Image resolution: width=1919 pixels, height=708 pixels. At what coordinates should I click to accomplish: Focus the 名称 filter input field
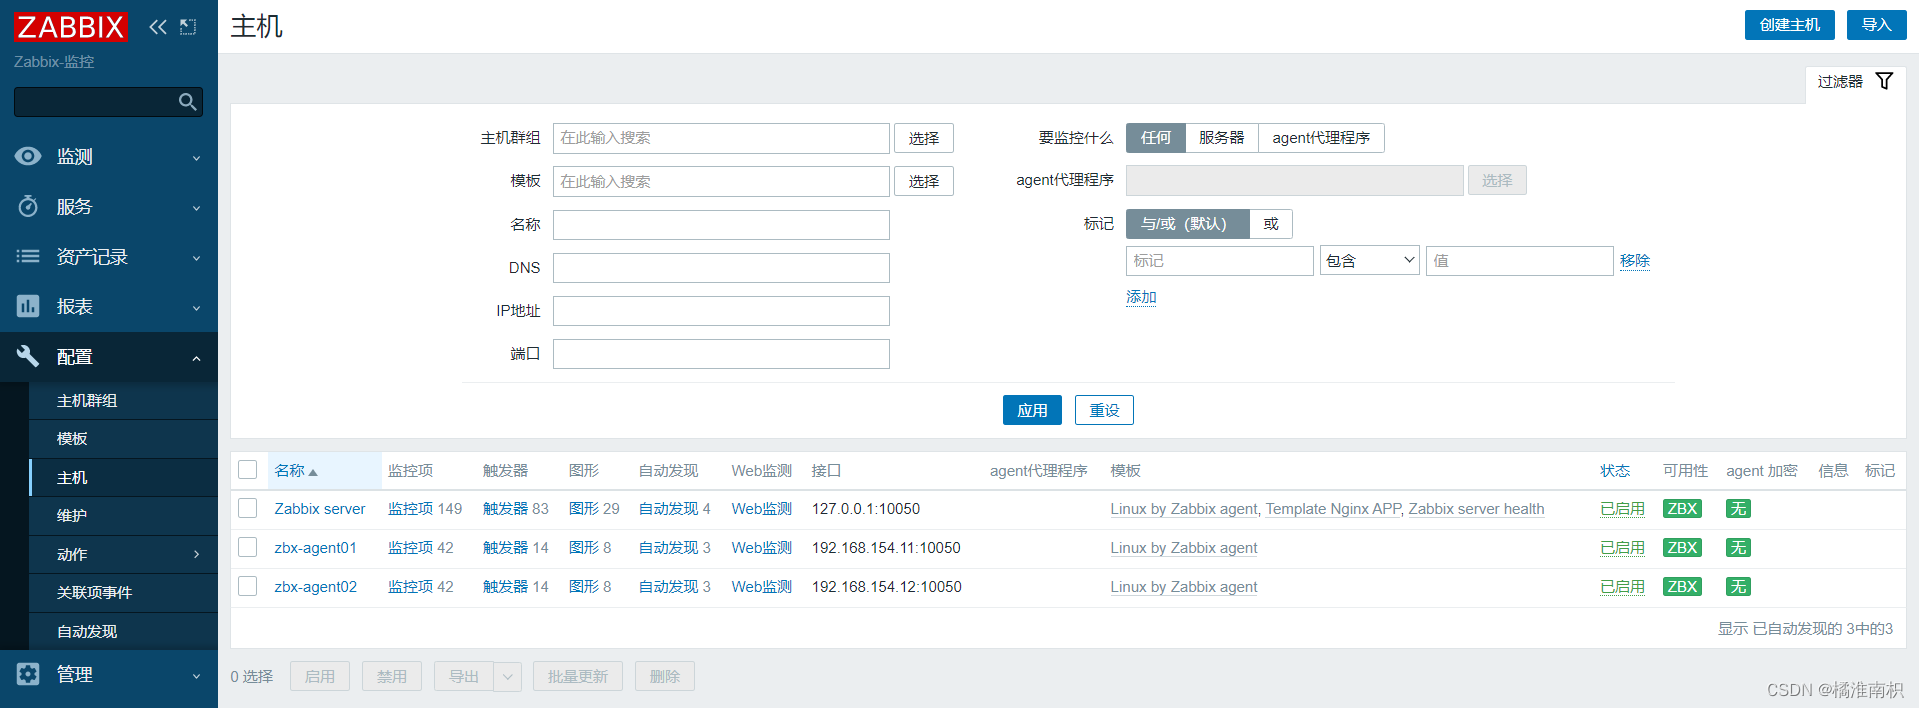pos(721,225)
